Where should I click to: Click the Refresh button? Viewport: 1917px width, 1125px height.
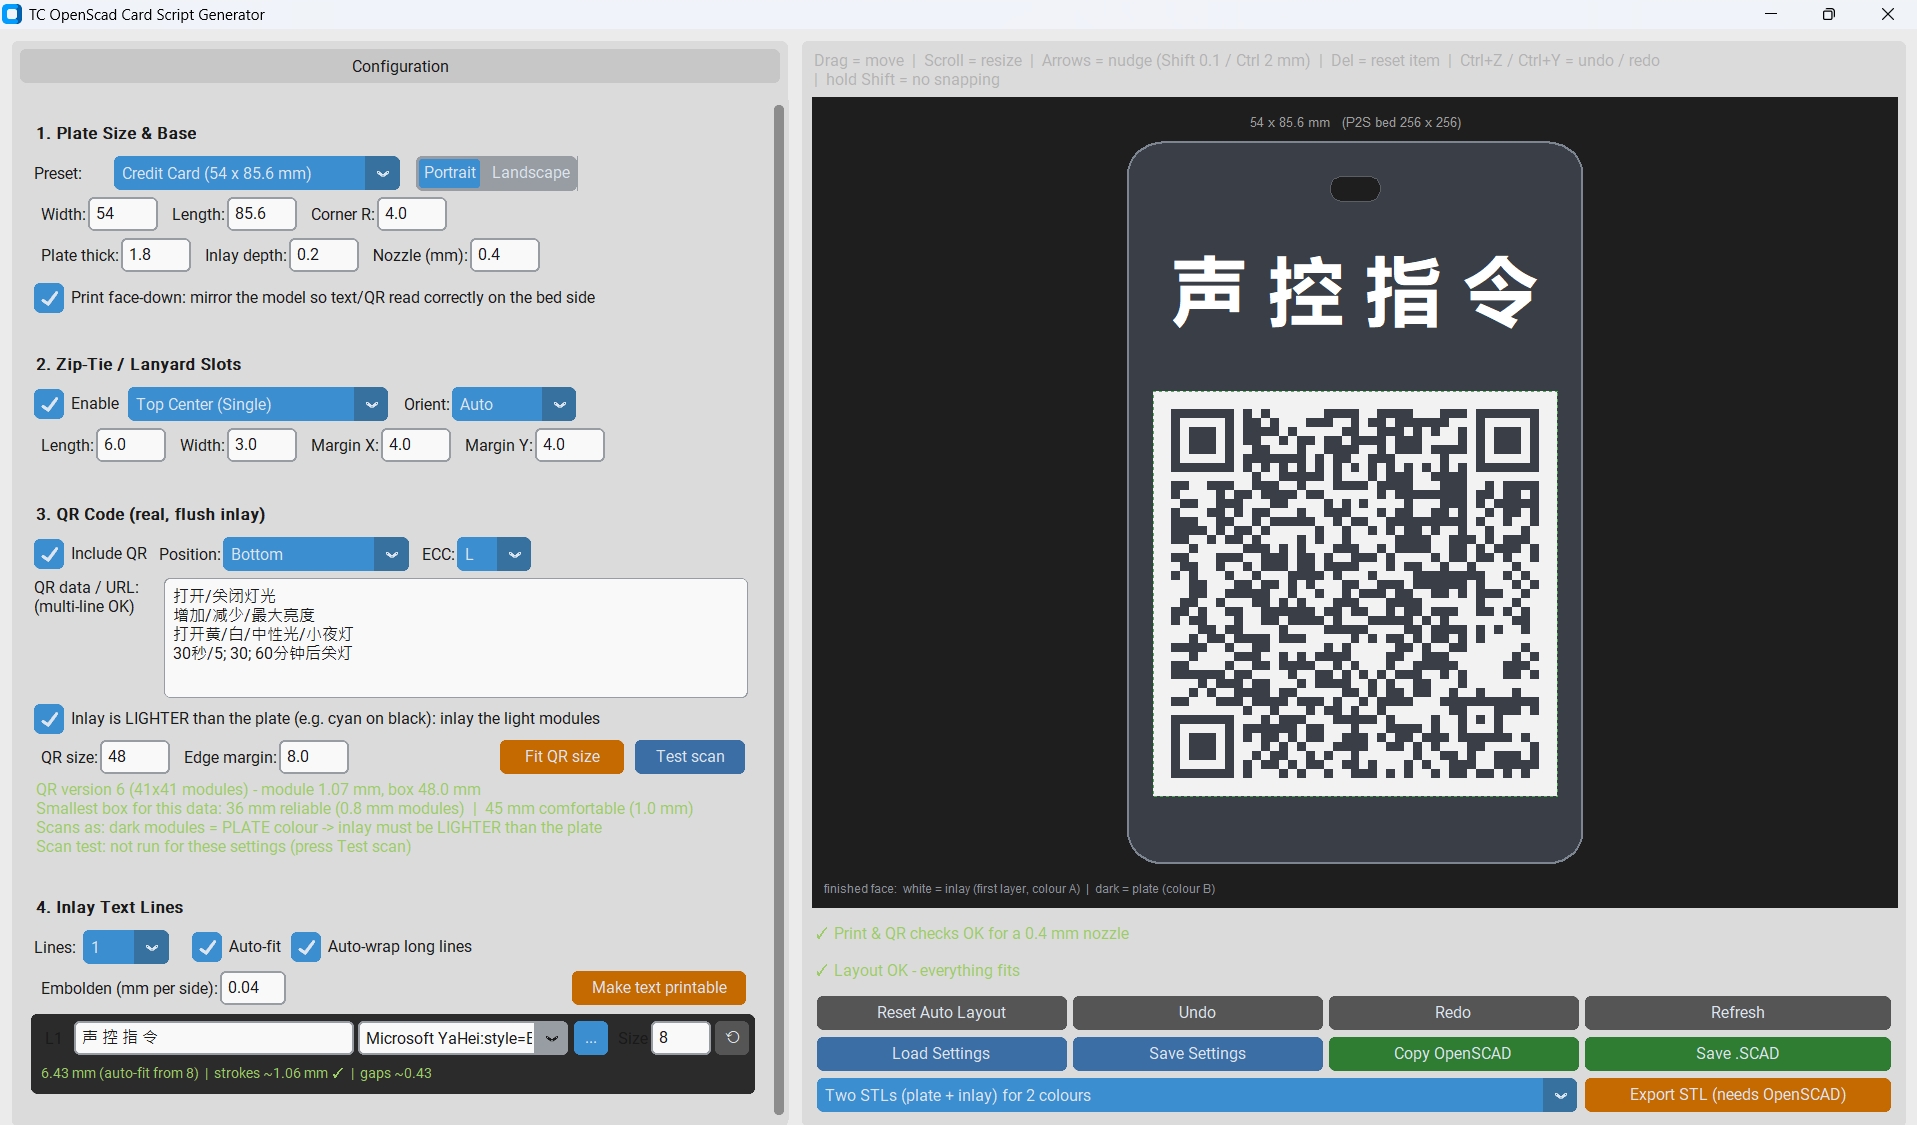point(1738,1013)
